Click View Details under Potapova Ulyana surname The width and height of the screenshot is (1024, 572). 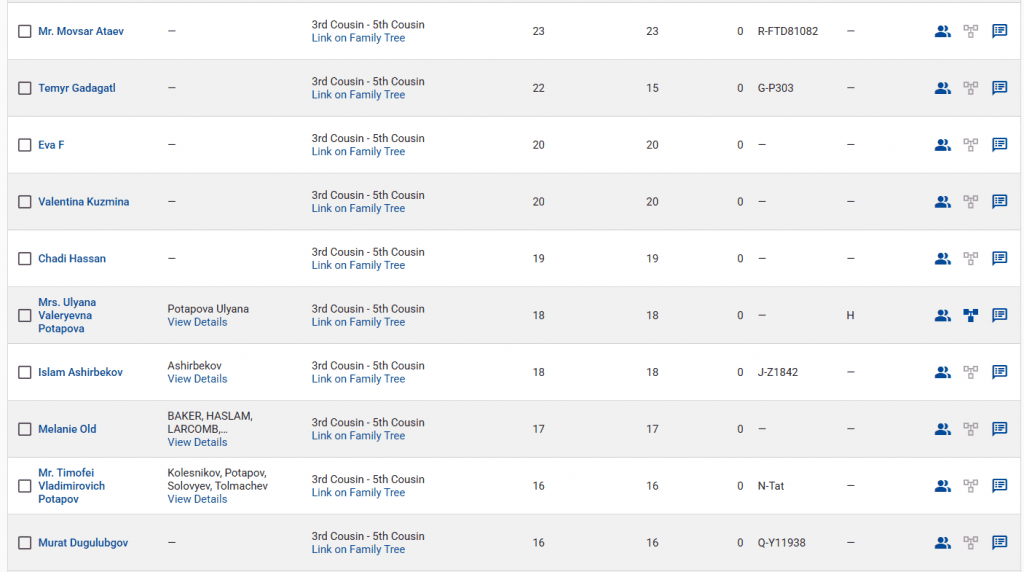[197, 322]
